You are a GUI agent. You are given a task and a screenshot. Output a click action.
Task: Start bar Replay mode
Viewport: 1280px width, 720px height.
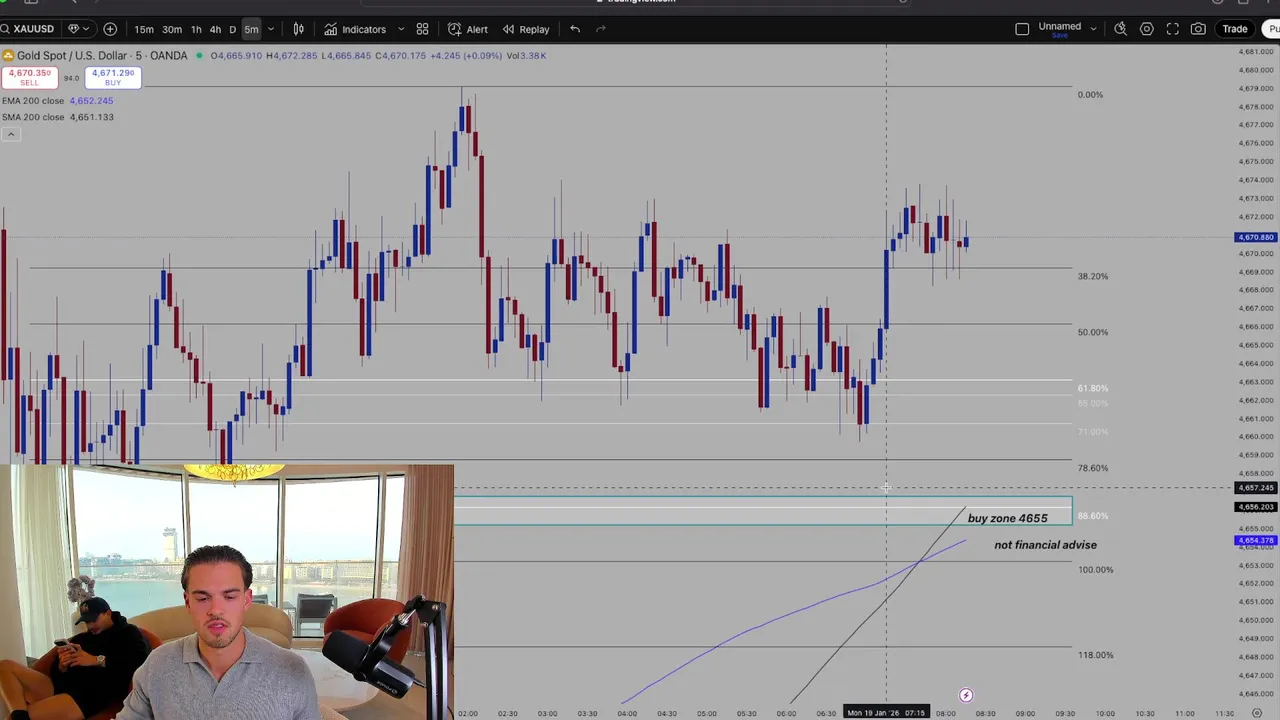point(525,29)
